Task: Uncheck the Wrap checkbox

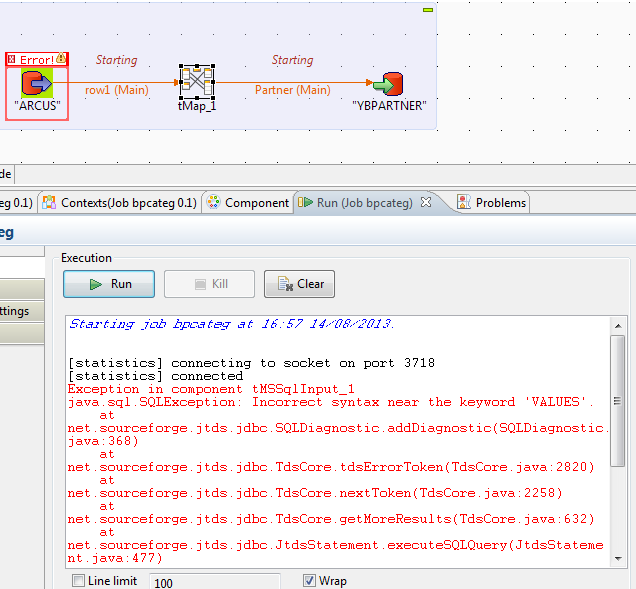Action: coord(309,580)
